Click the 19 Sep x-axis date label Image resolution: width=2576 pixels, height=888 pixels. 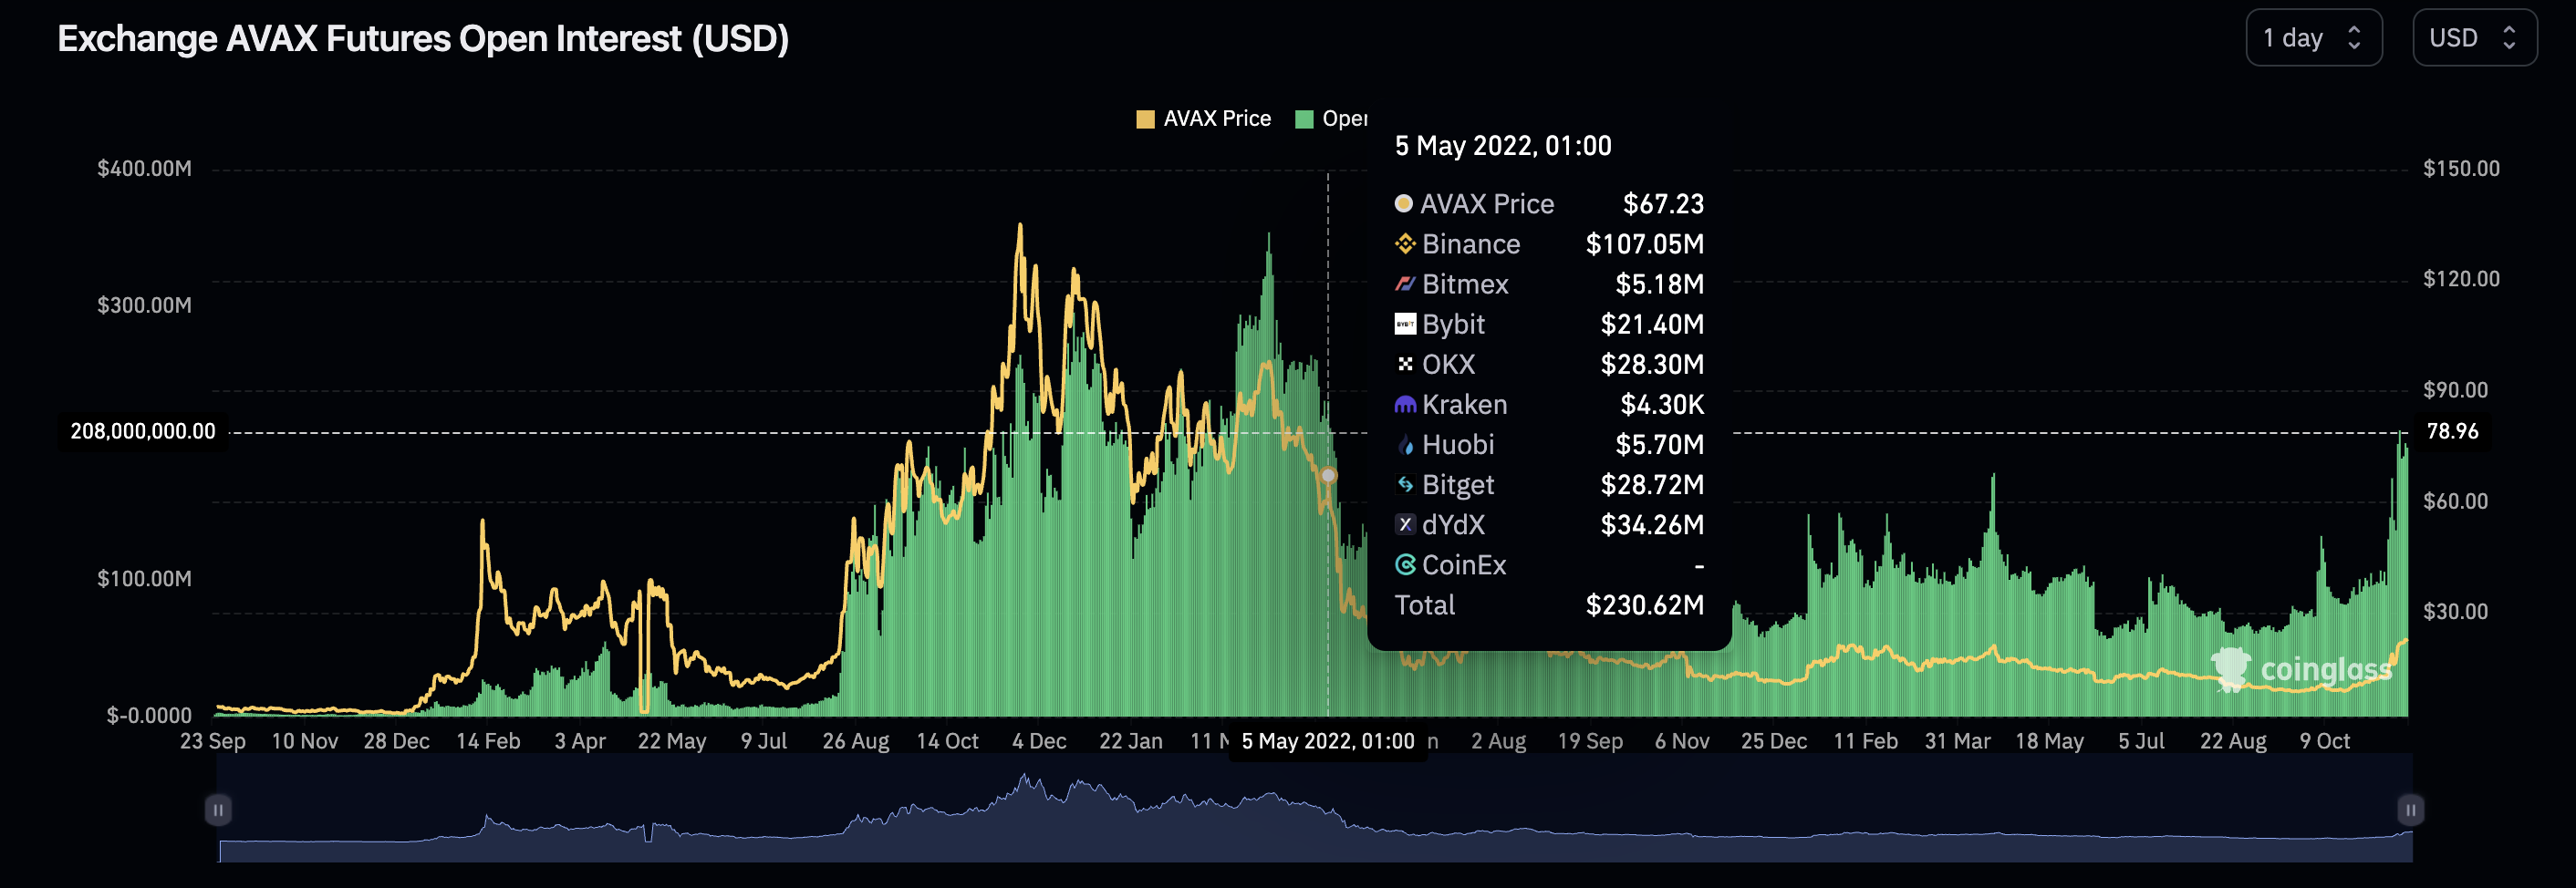[x=1590, y=741]
